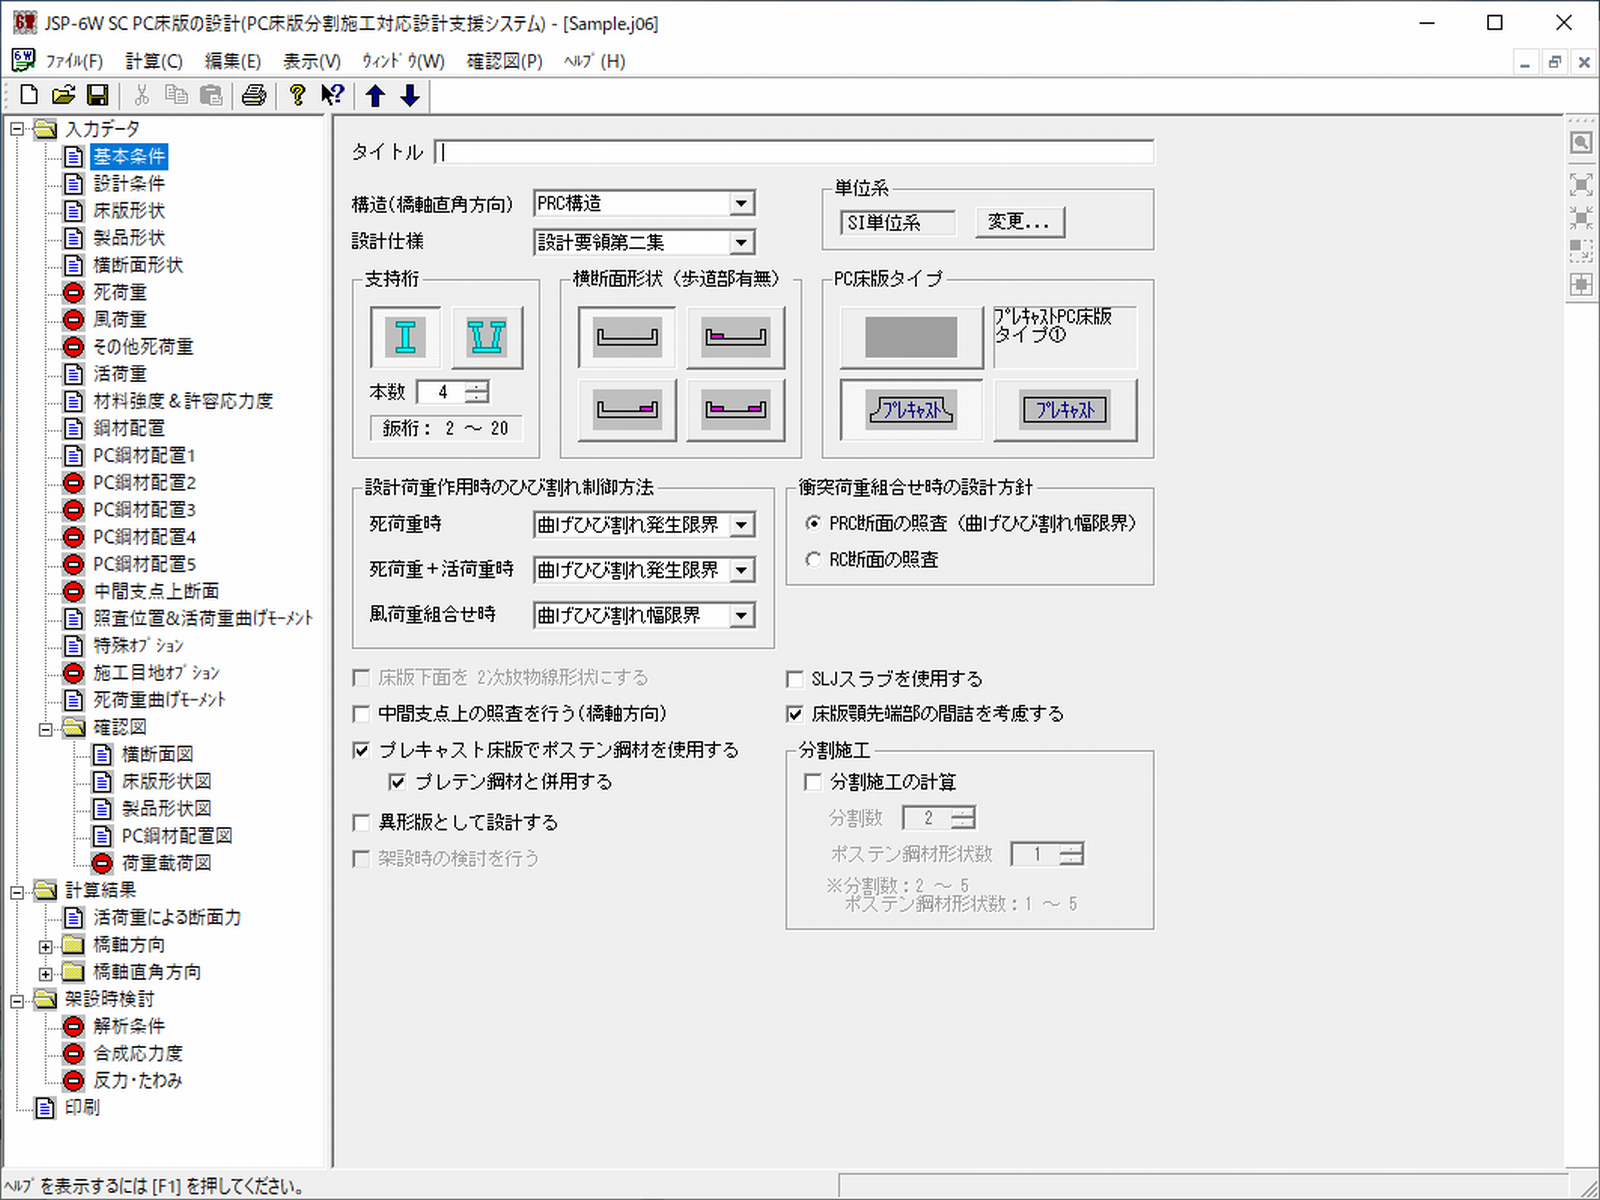The height and width of the screenshot is (1200, 1600).
Task: Select the I-shaped girder icon
Action: pyautogui.click(x=405, y=337)
